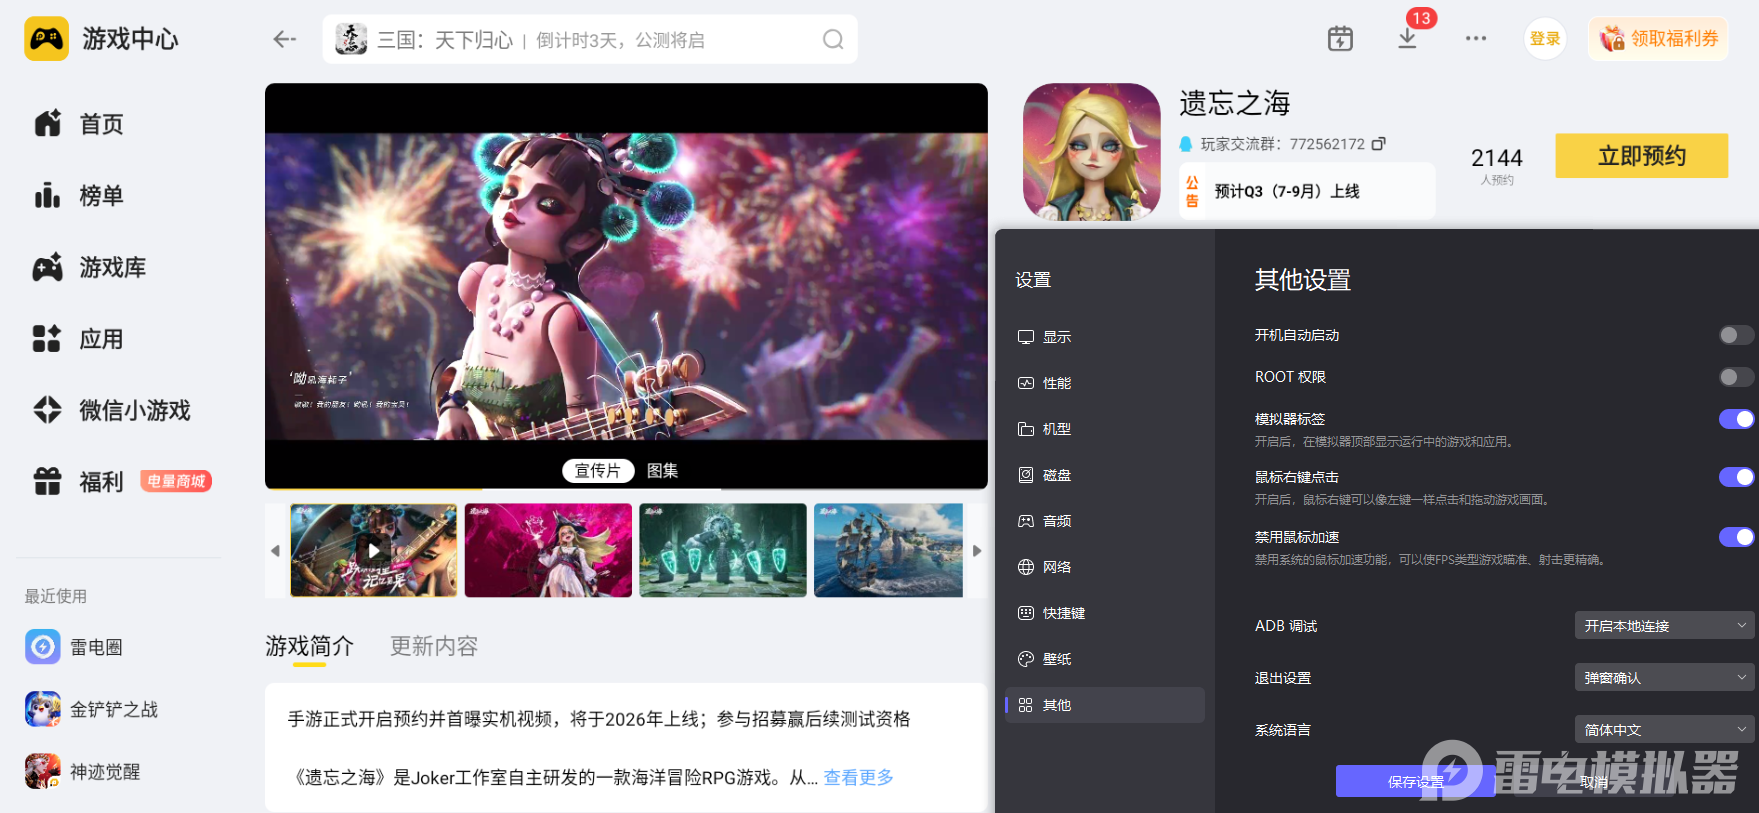Open the calendar reservation icon
Image resolution: width=1759 pixels, height=813 pixels.
pyautogui.click(x=1340, y=39)
